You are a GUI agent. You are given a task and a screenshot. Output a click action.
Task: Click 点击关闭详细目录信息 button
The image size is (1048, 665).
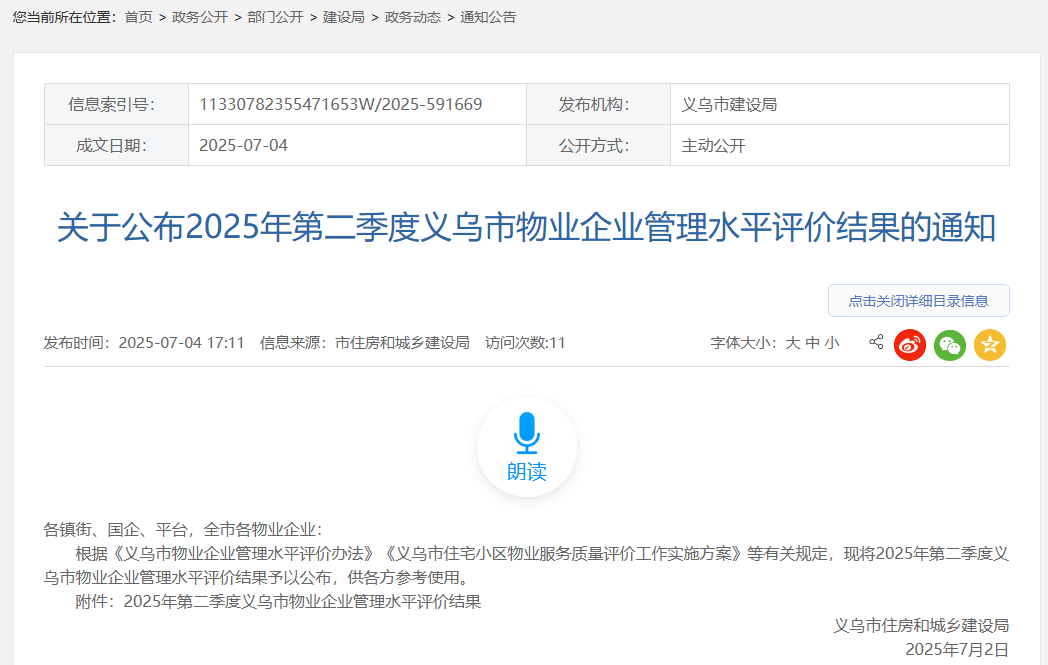(918, 301)
